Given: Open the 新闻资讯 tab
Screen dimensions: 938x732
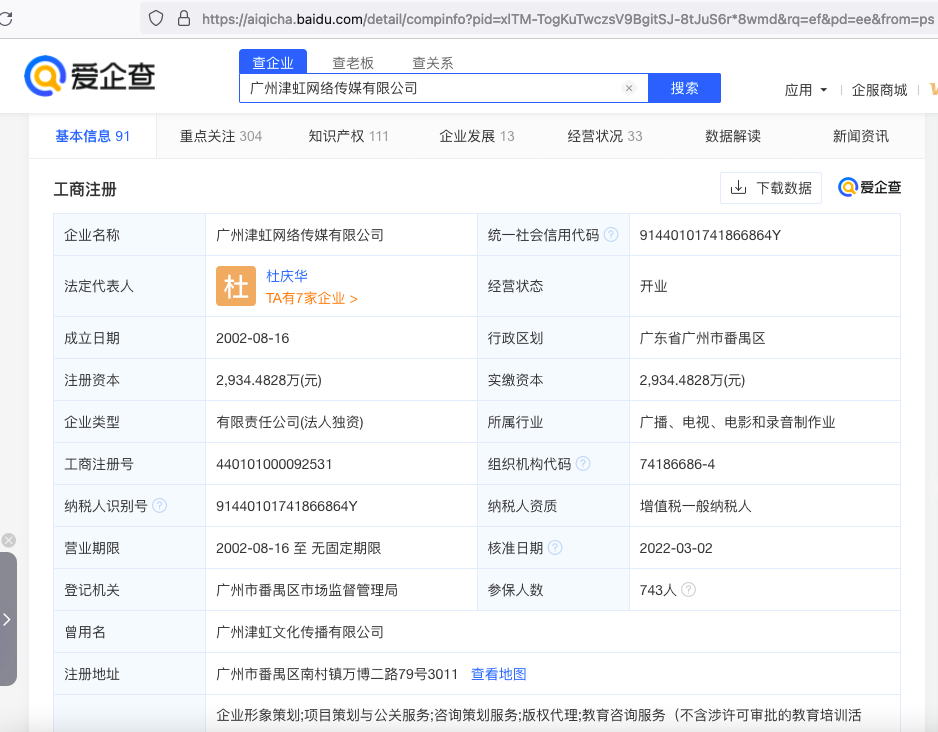Looking at the screenshot, I should pyautogui.click(x=861, y=136).
